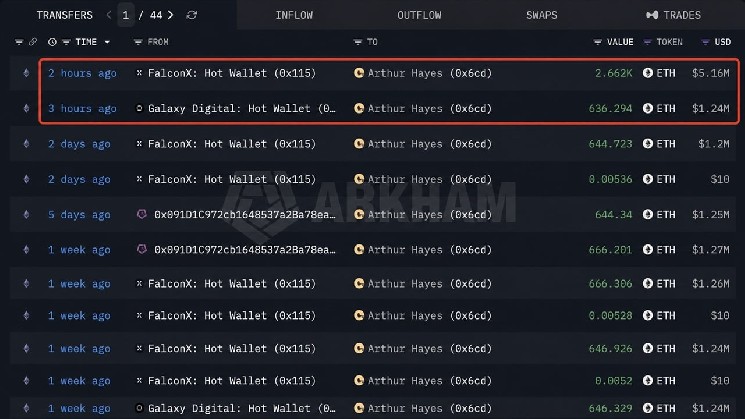Open FalconX Hot Wallet in 2 hours row

click(231, 73)
